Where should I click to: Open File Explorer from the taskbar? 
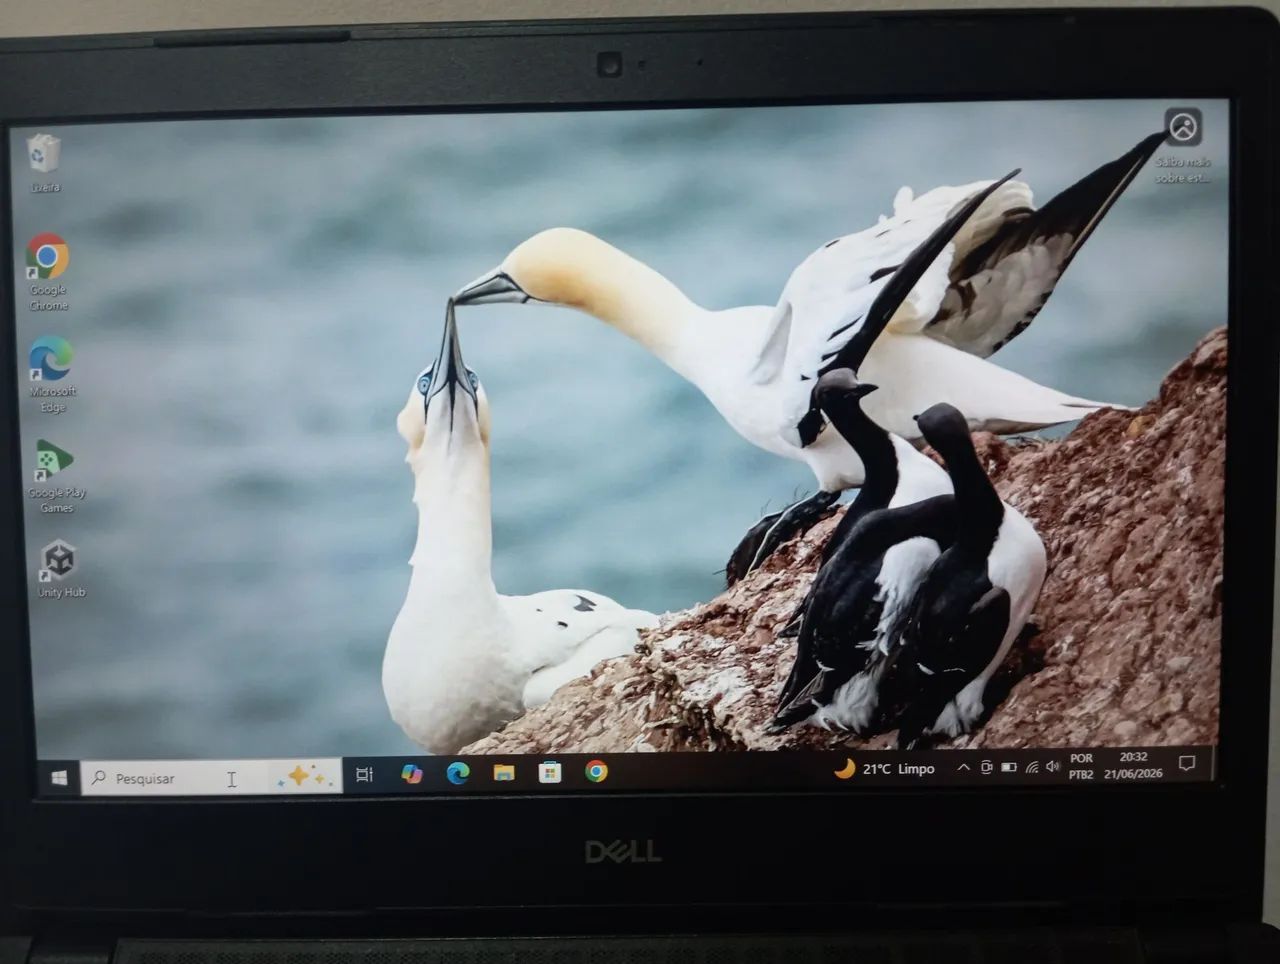(x=504, y=772)
